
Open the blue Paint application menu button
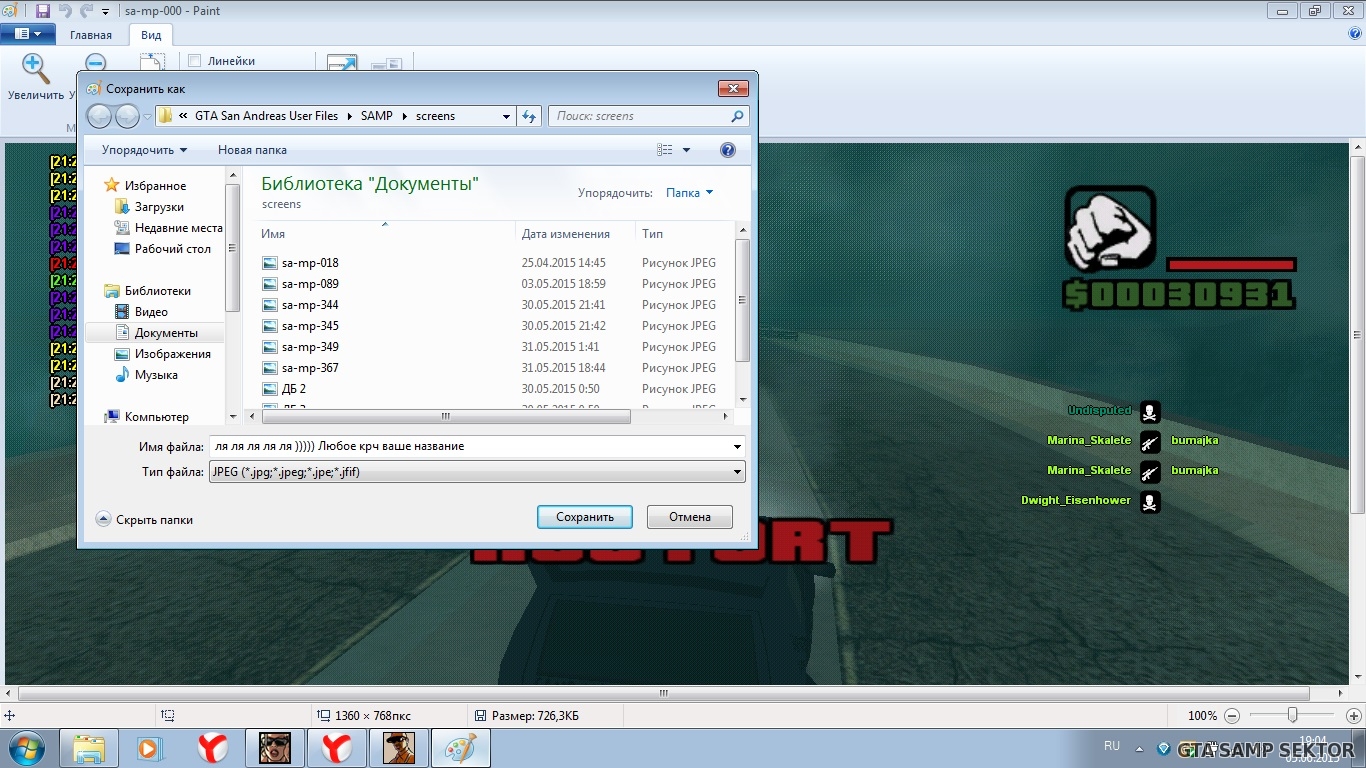[28, 34]
